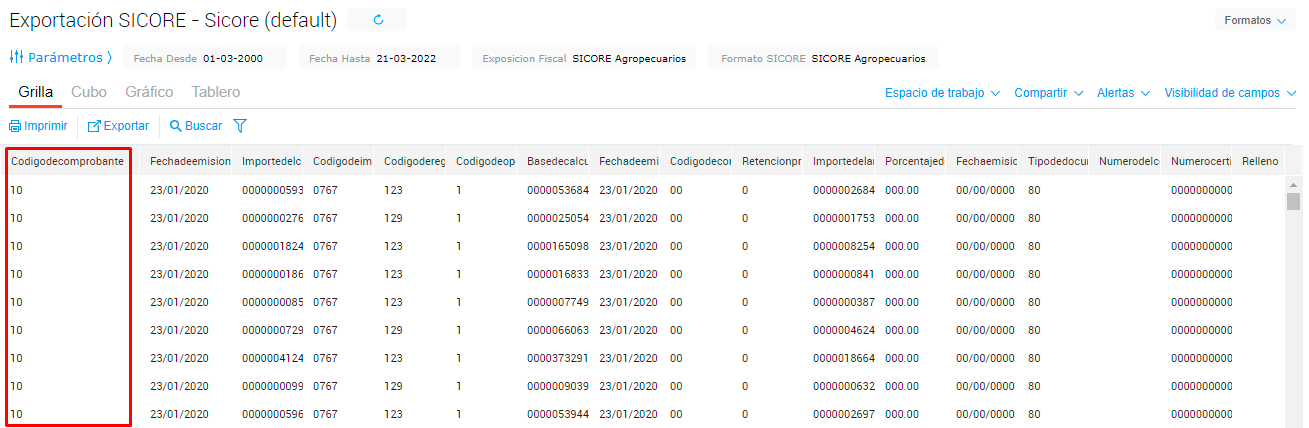
Task: Open the Parámetros sliders icon
Action: point(16,57)
